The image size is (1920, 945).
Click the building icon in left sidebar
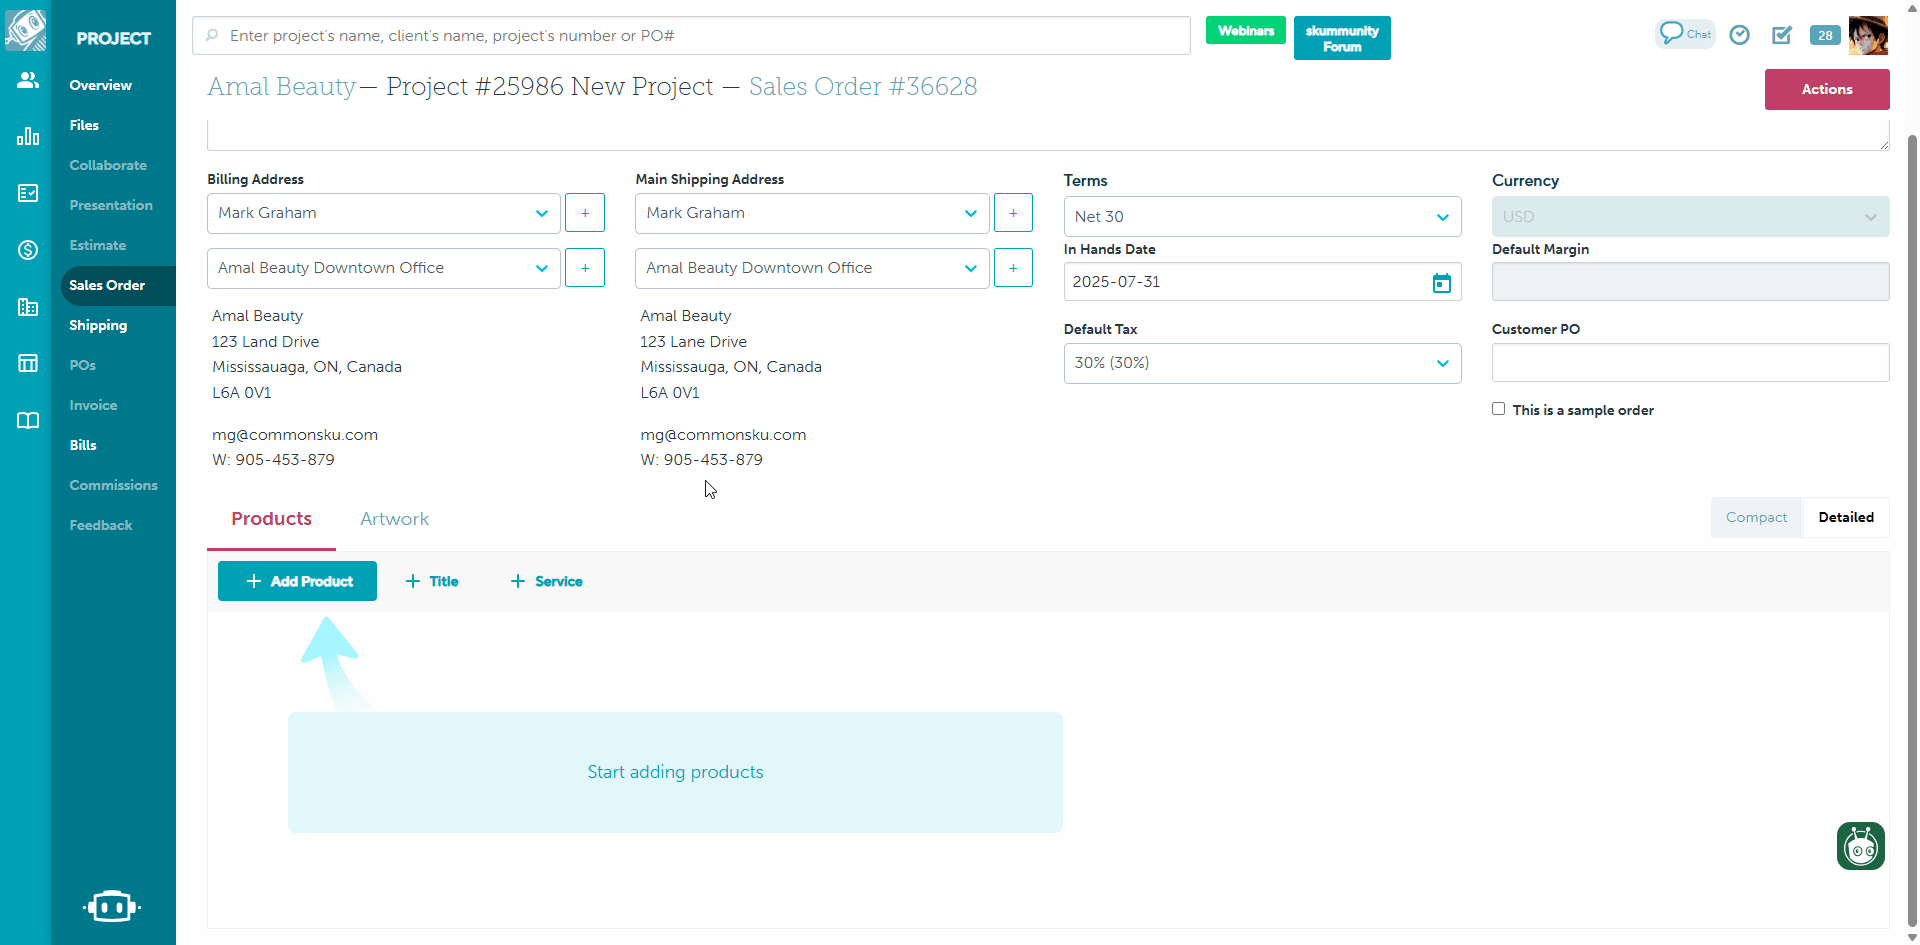point(27,307)
